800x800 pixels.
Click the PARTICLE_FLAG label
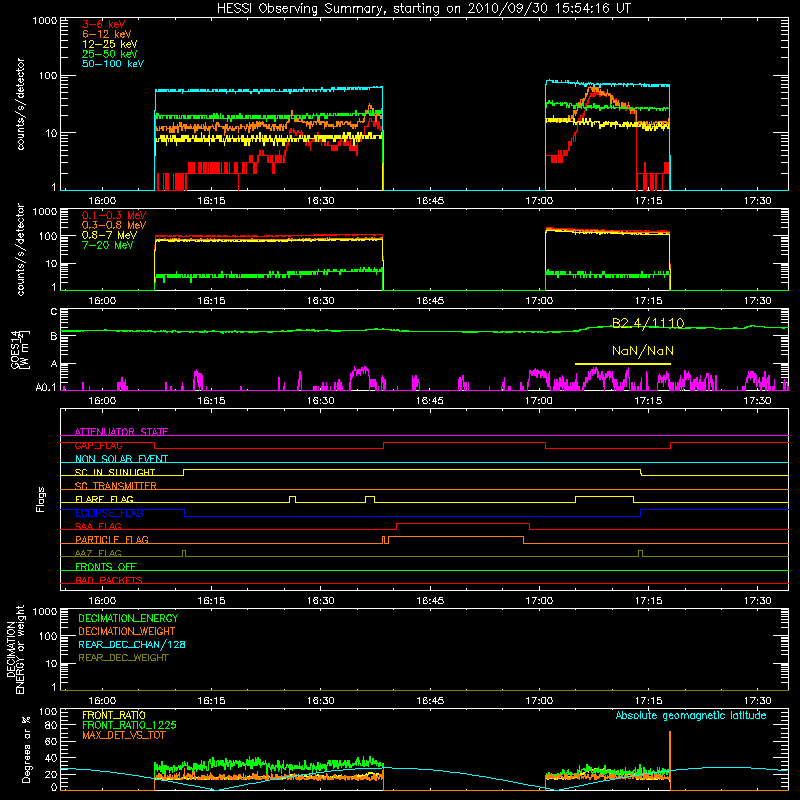point(112,539)
